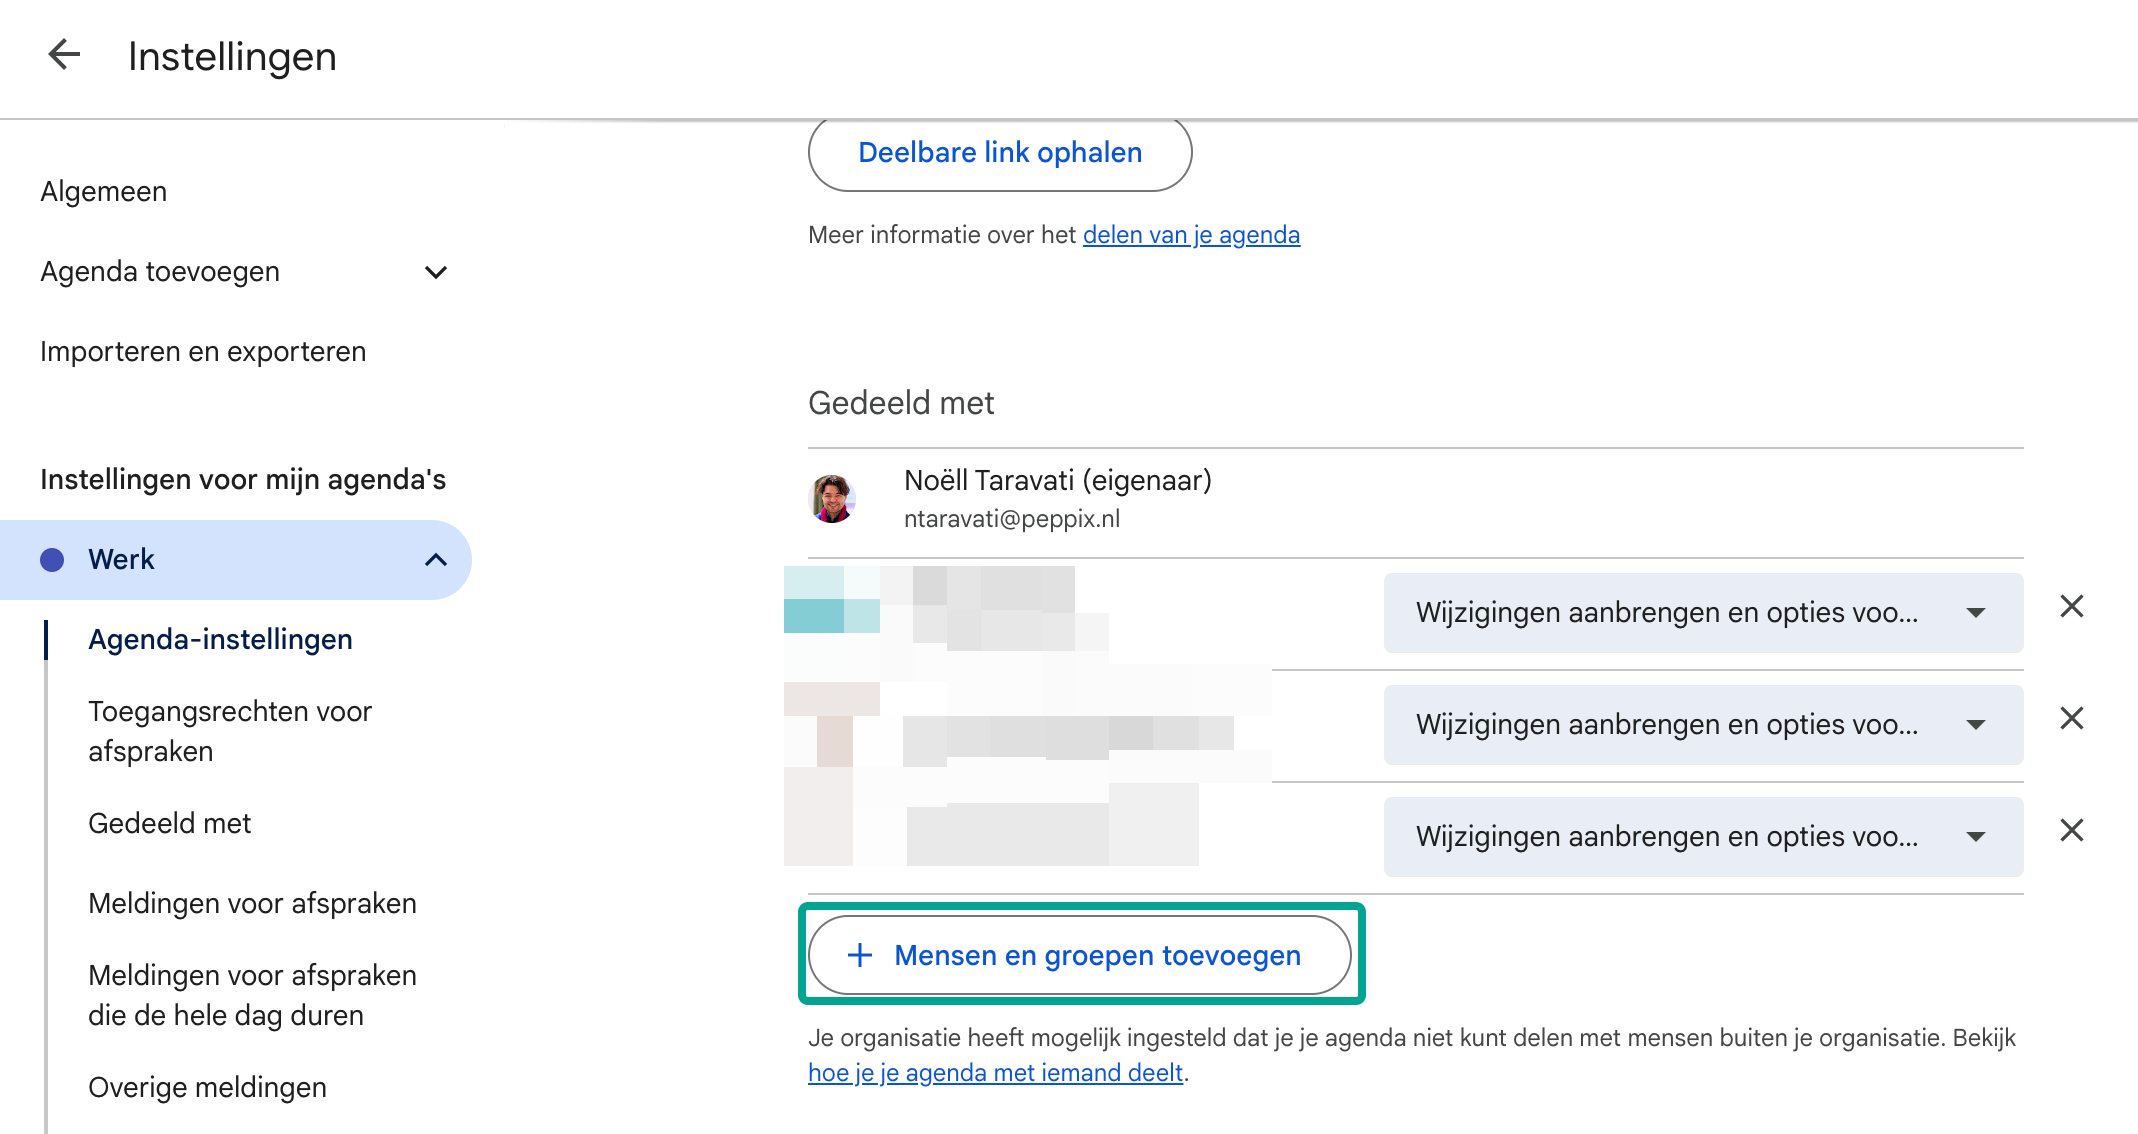The height and width of the screenshot is (1134, 2138).
Task: Remove the third shared person with X
Action: 2072,831
